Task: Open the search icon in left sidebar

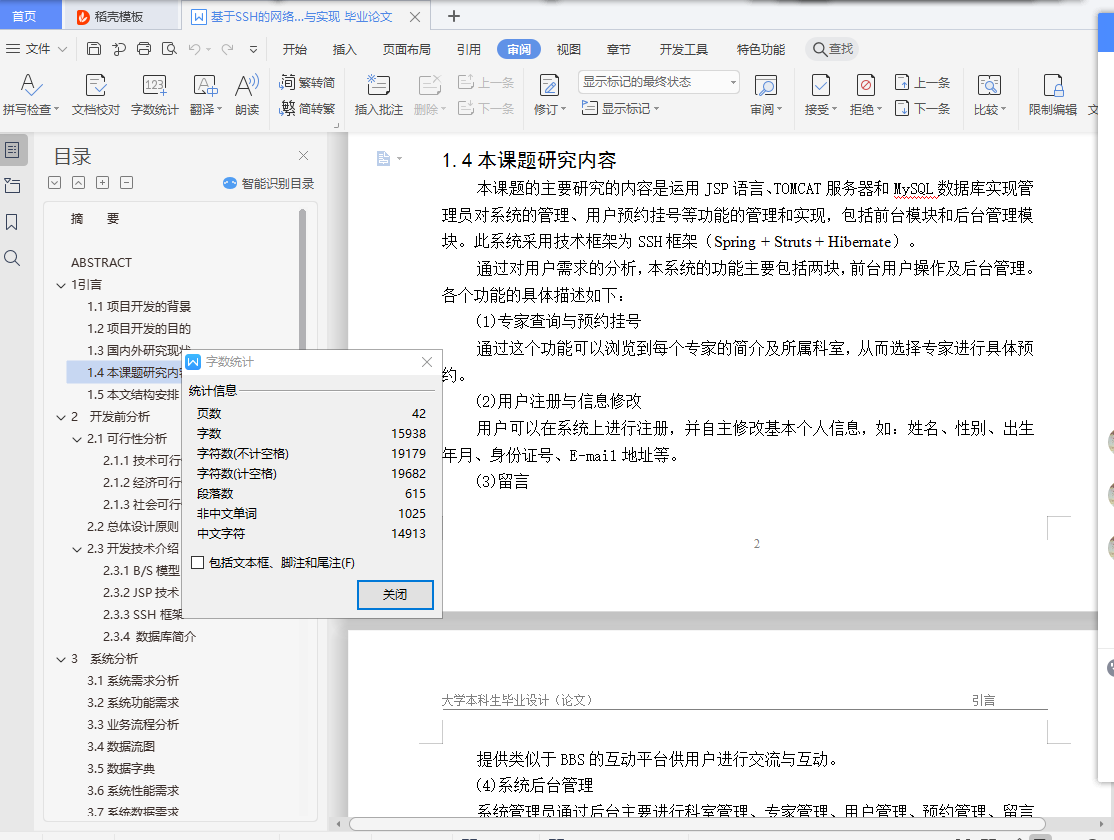Action: coord(11,258)
